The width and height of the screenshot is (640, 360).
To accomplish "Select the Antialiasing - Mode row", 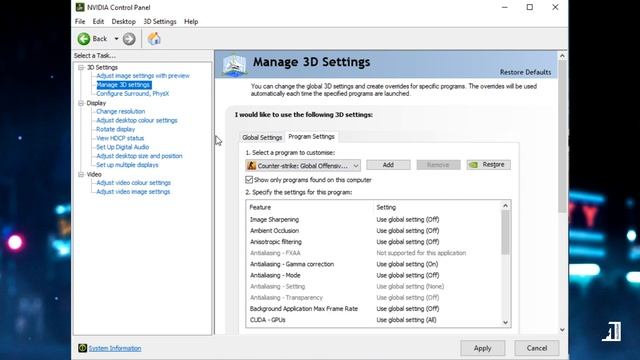I will [x=373, y=275].
